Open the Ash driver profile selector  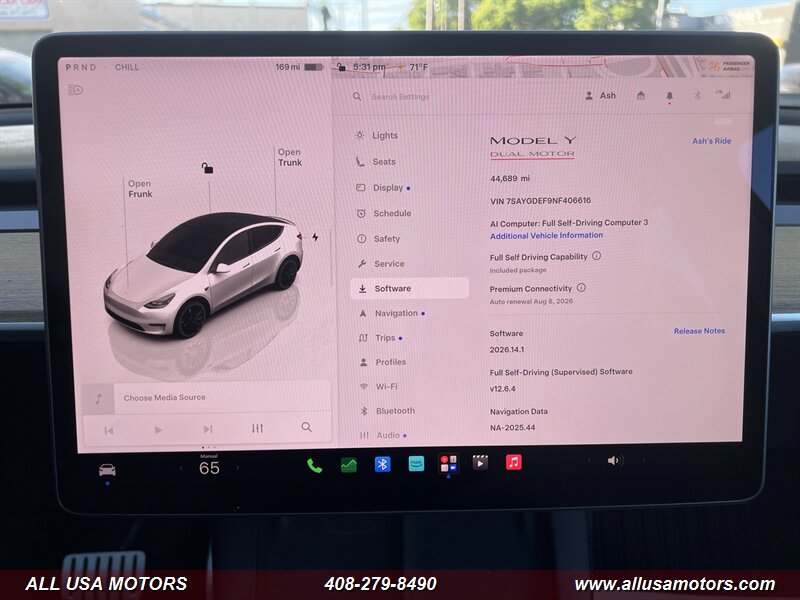[600, 96]
